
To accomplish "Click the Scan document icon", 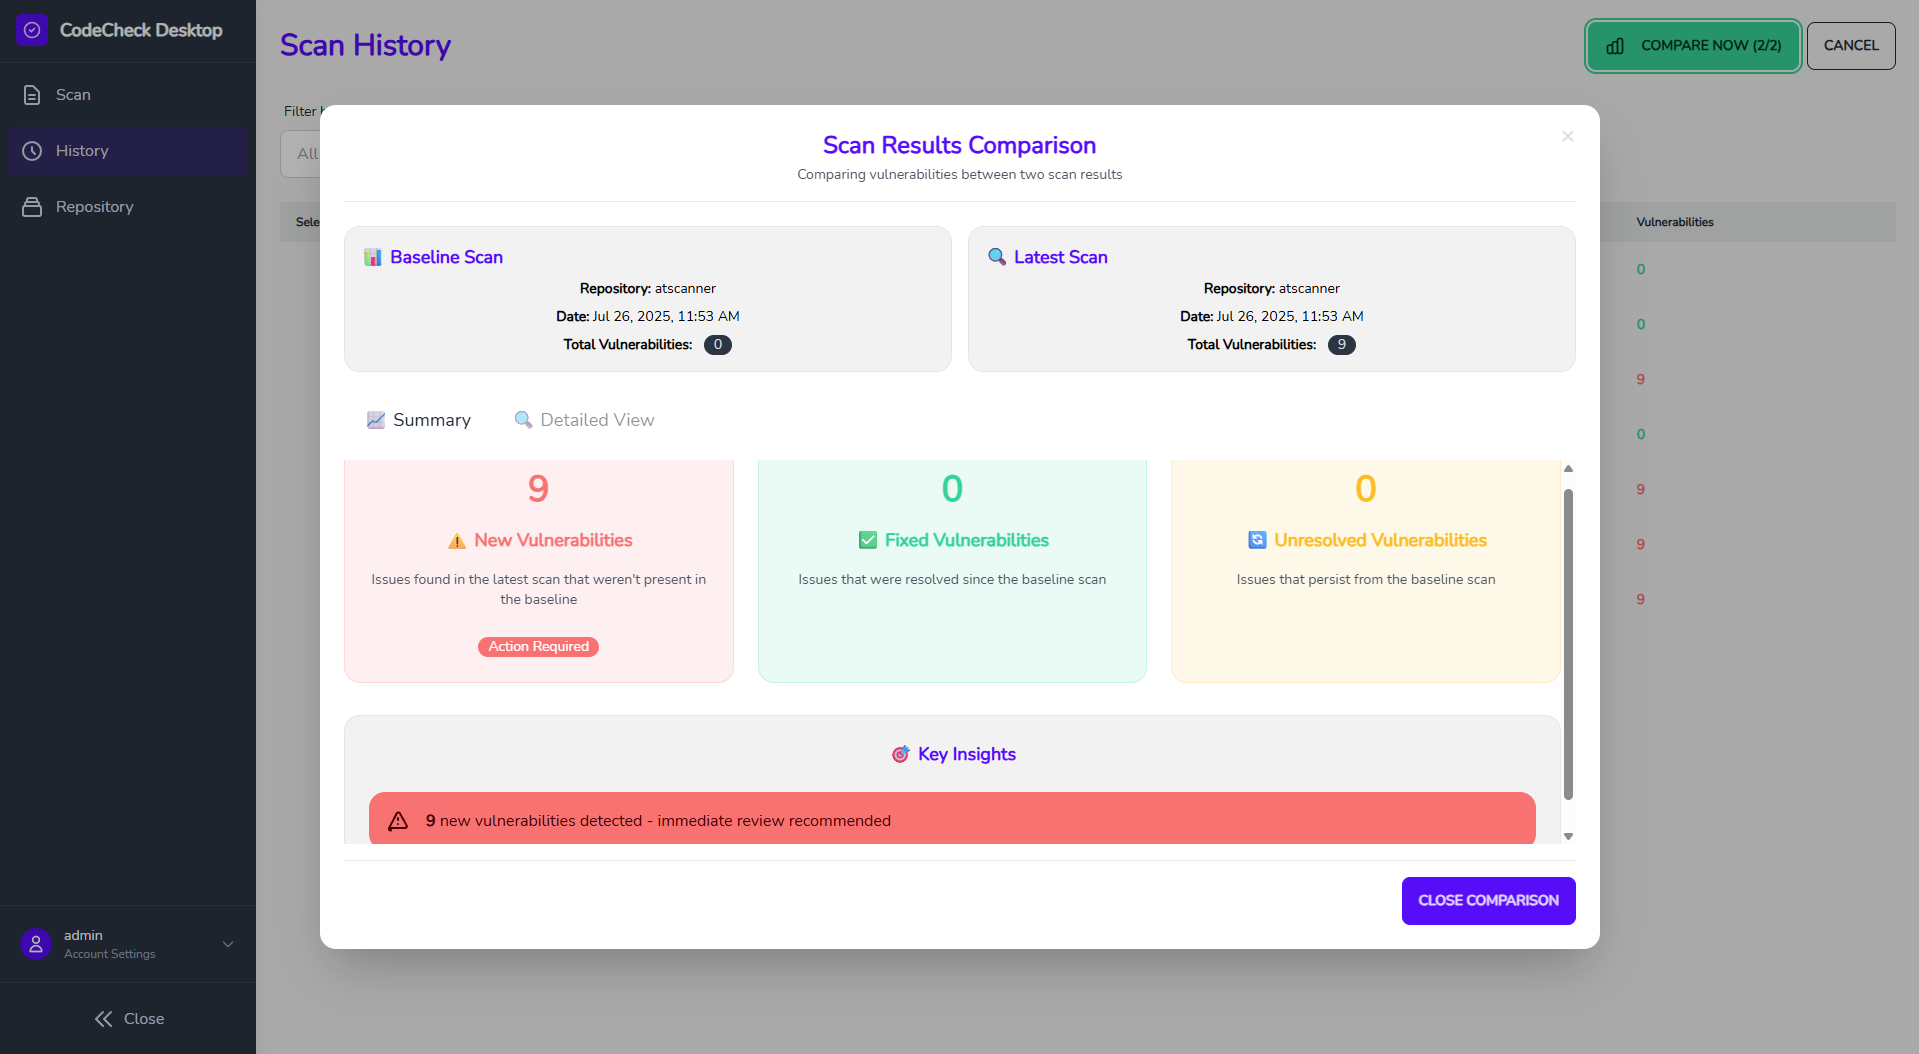I will tap(32, 95).
